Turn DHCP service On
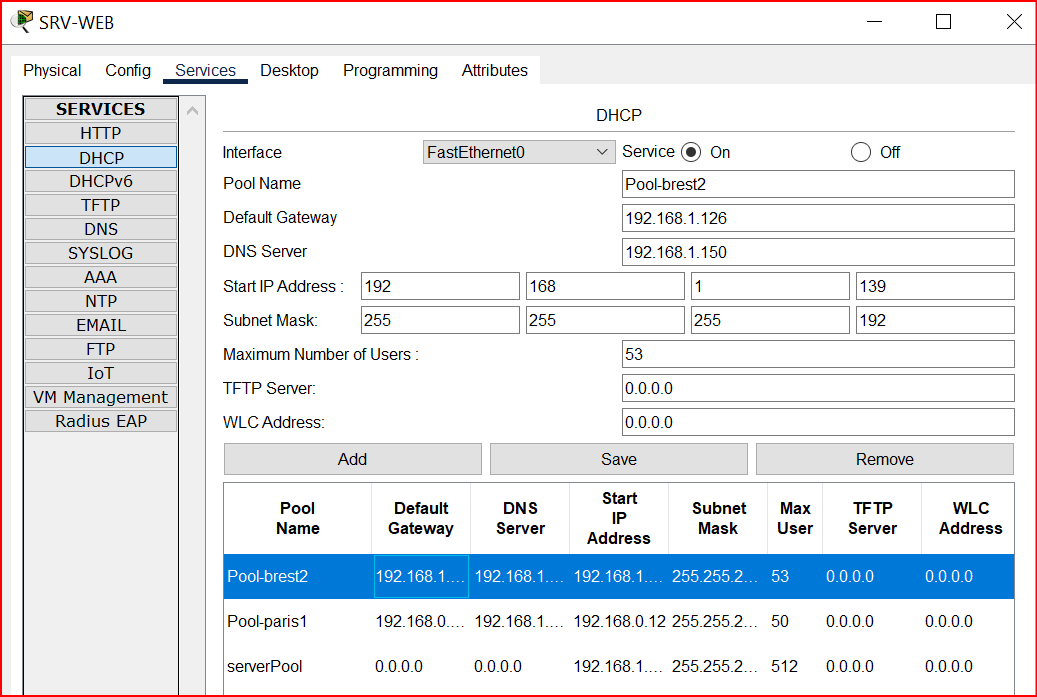This screenshot has width=1037, height=697. (x=691, y=152)
